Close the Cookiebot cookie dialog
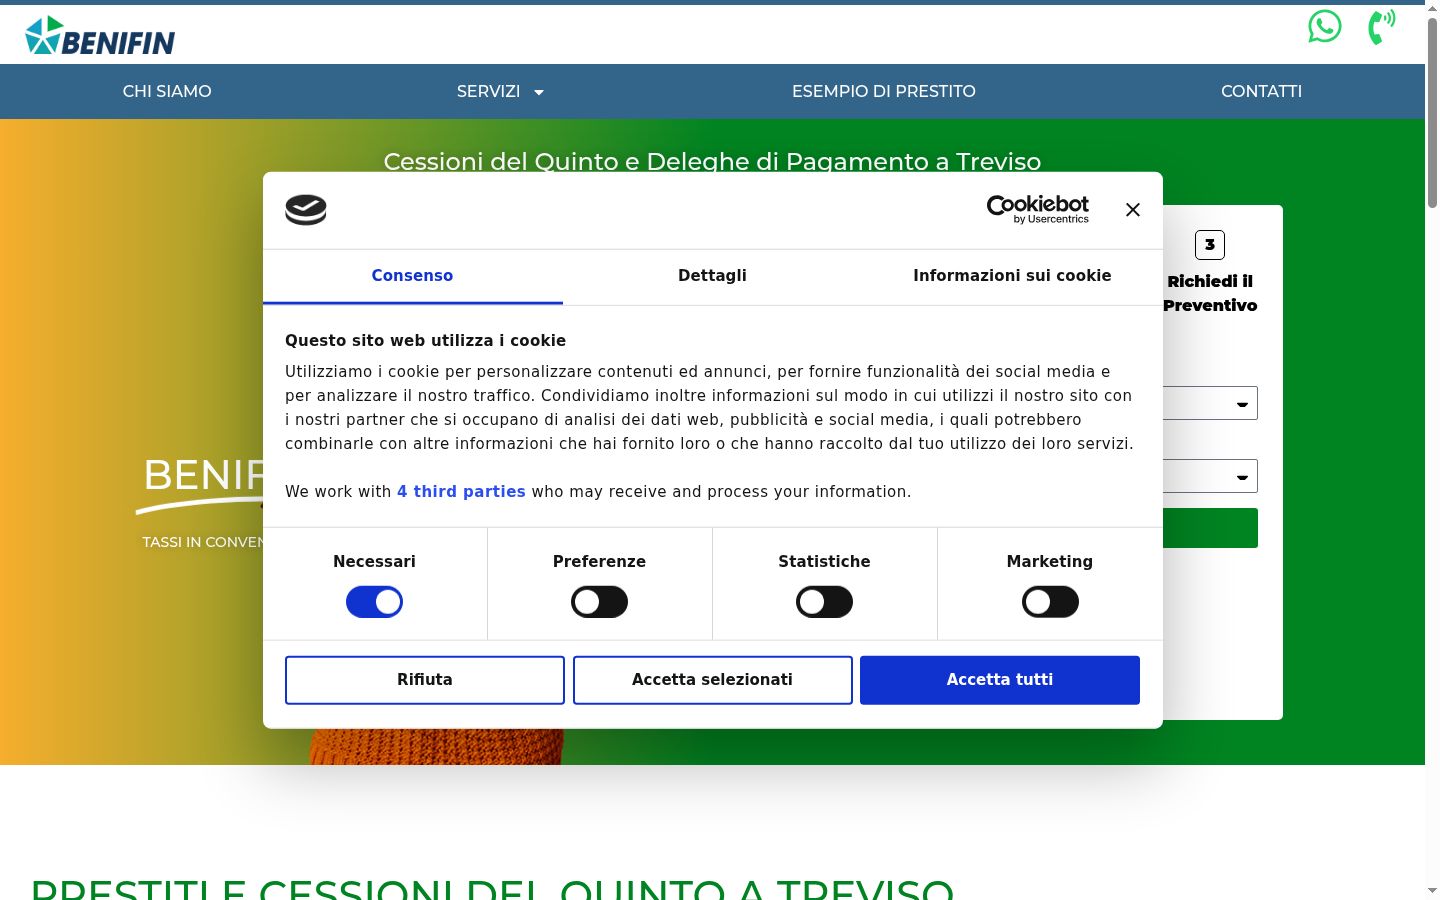Viewport: 1440px width, 900px height. coord(1132,210)
